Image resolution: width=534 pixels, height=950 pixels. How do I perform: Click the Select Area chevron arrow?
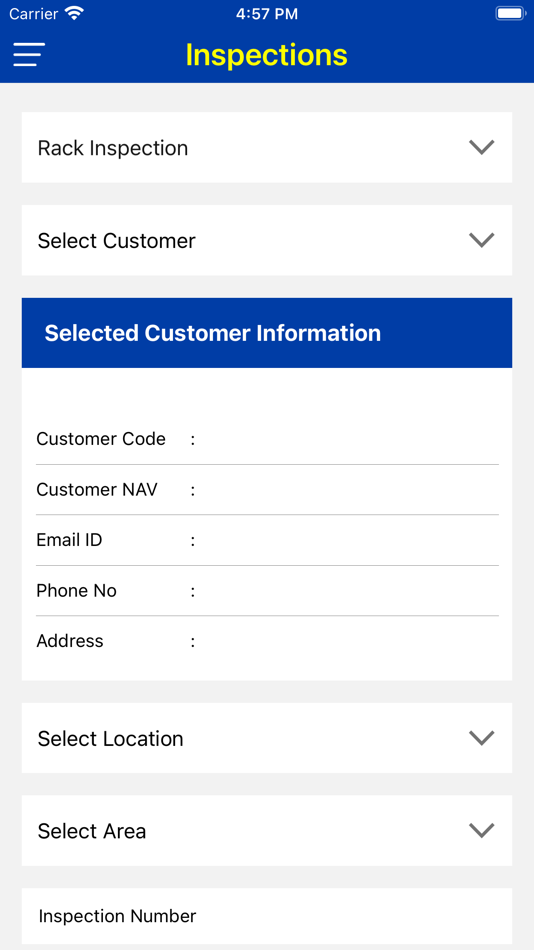pos(482,830)
